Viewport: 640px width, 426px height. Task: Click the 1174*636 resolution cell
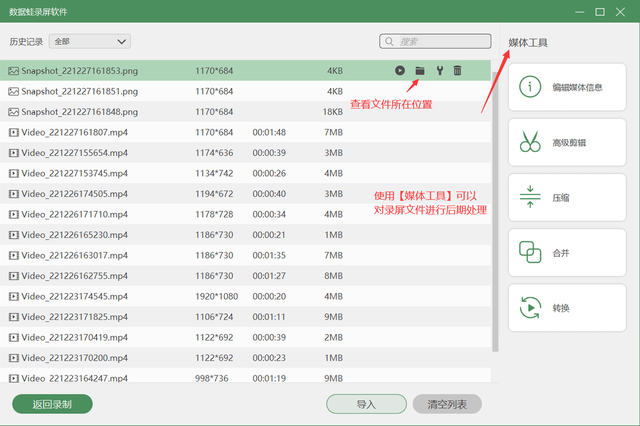(214, 153)
